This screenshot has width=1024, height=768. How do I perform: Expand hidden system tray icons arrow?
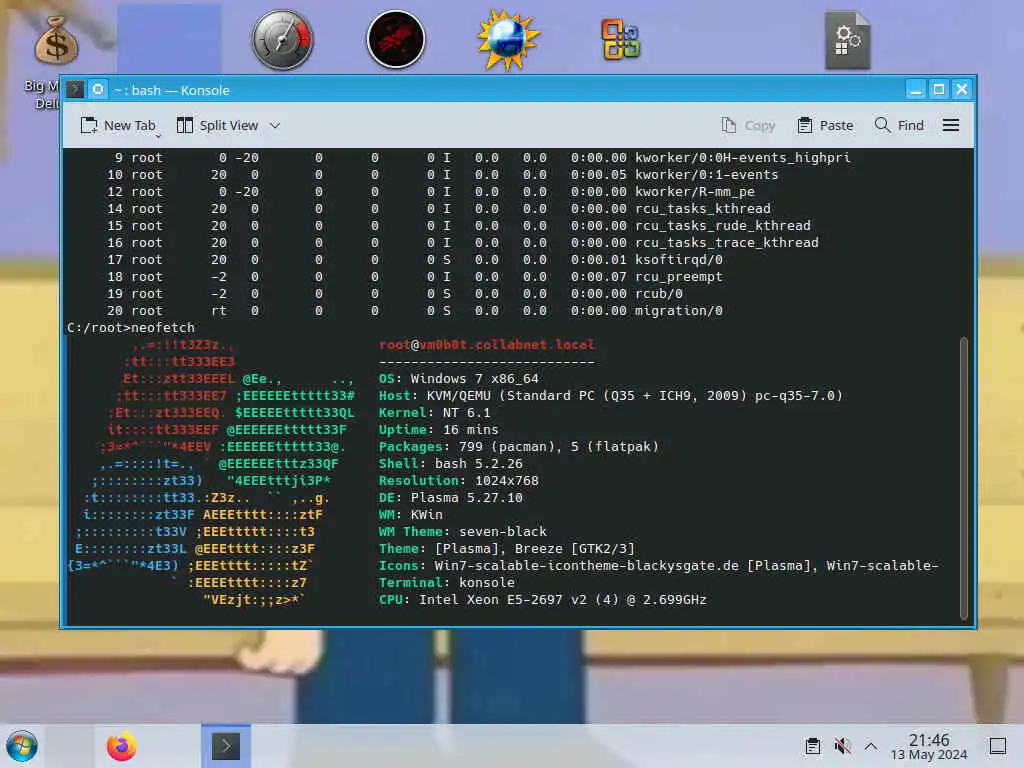pyautogui.click(x=871, y=746)
